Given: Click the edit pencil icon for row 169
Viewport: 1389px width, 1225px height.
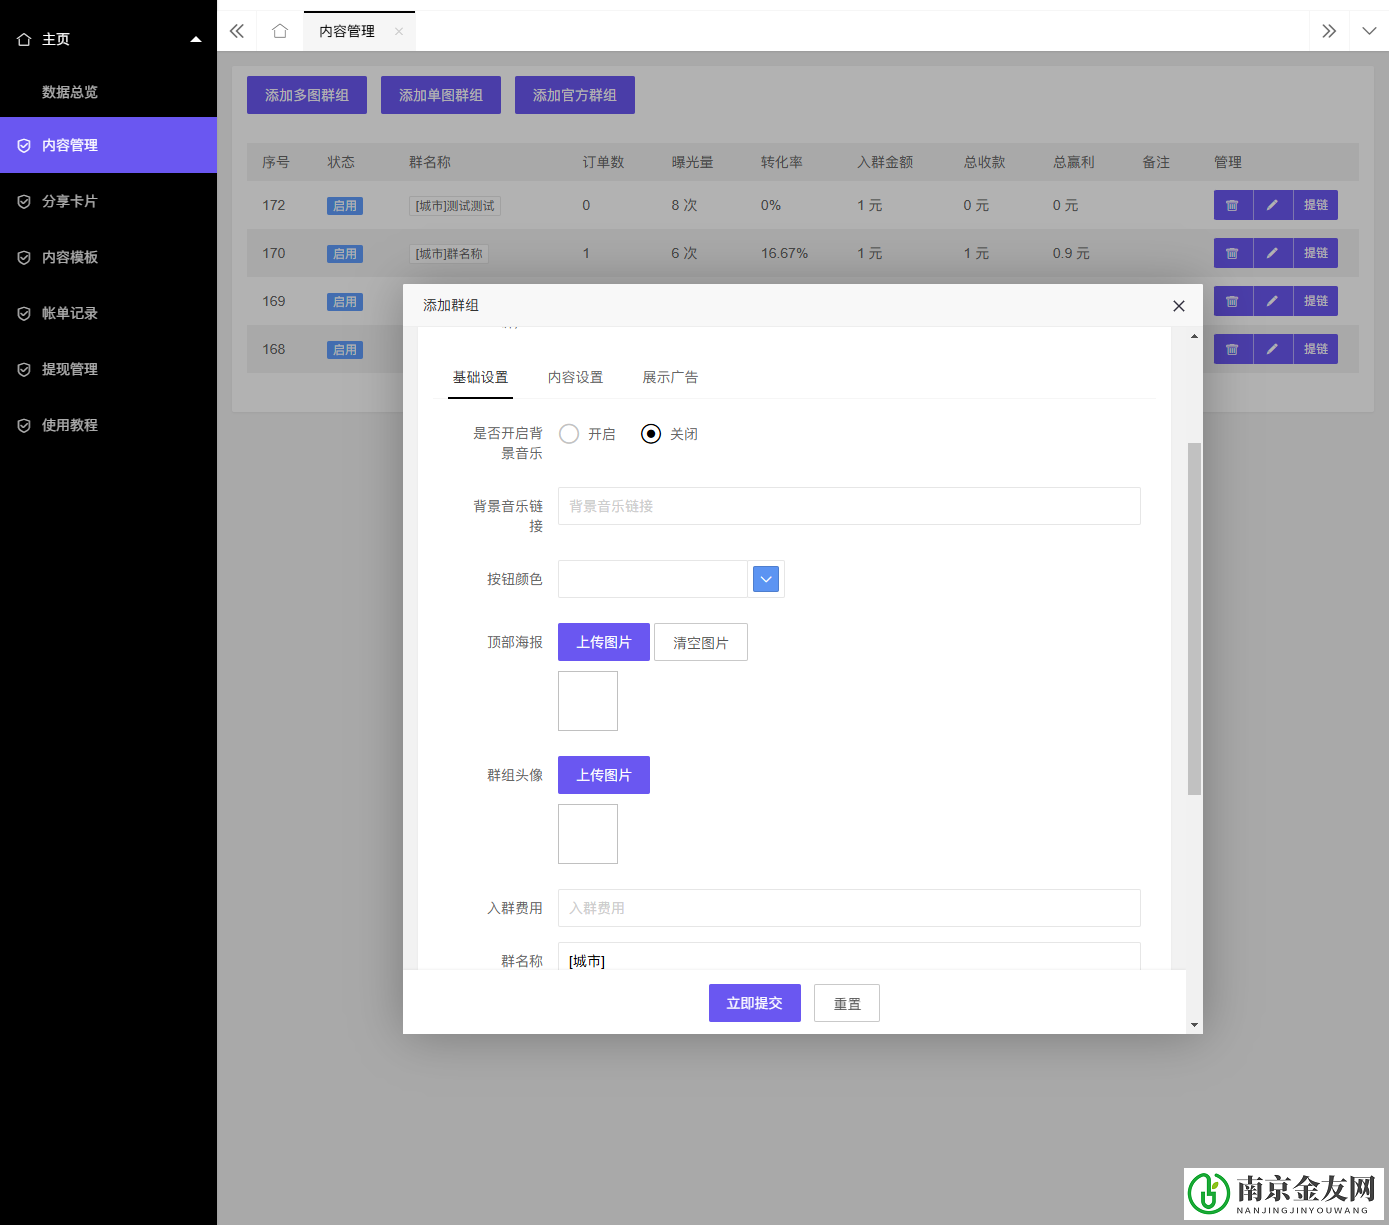Looking at the screenshot, I should coord(1272,301).
